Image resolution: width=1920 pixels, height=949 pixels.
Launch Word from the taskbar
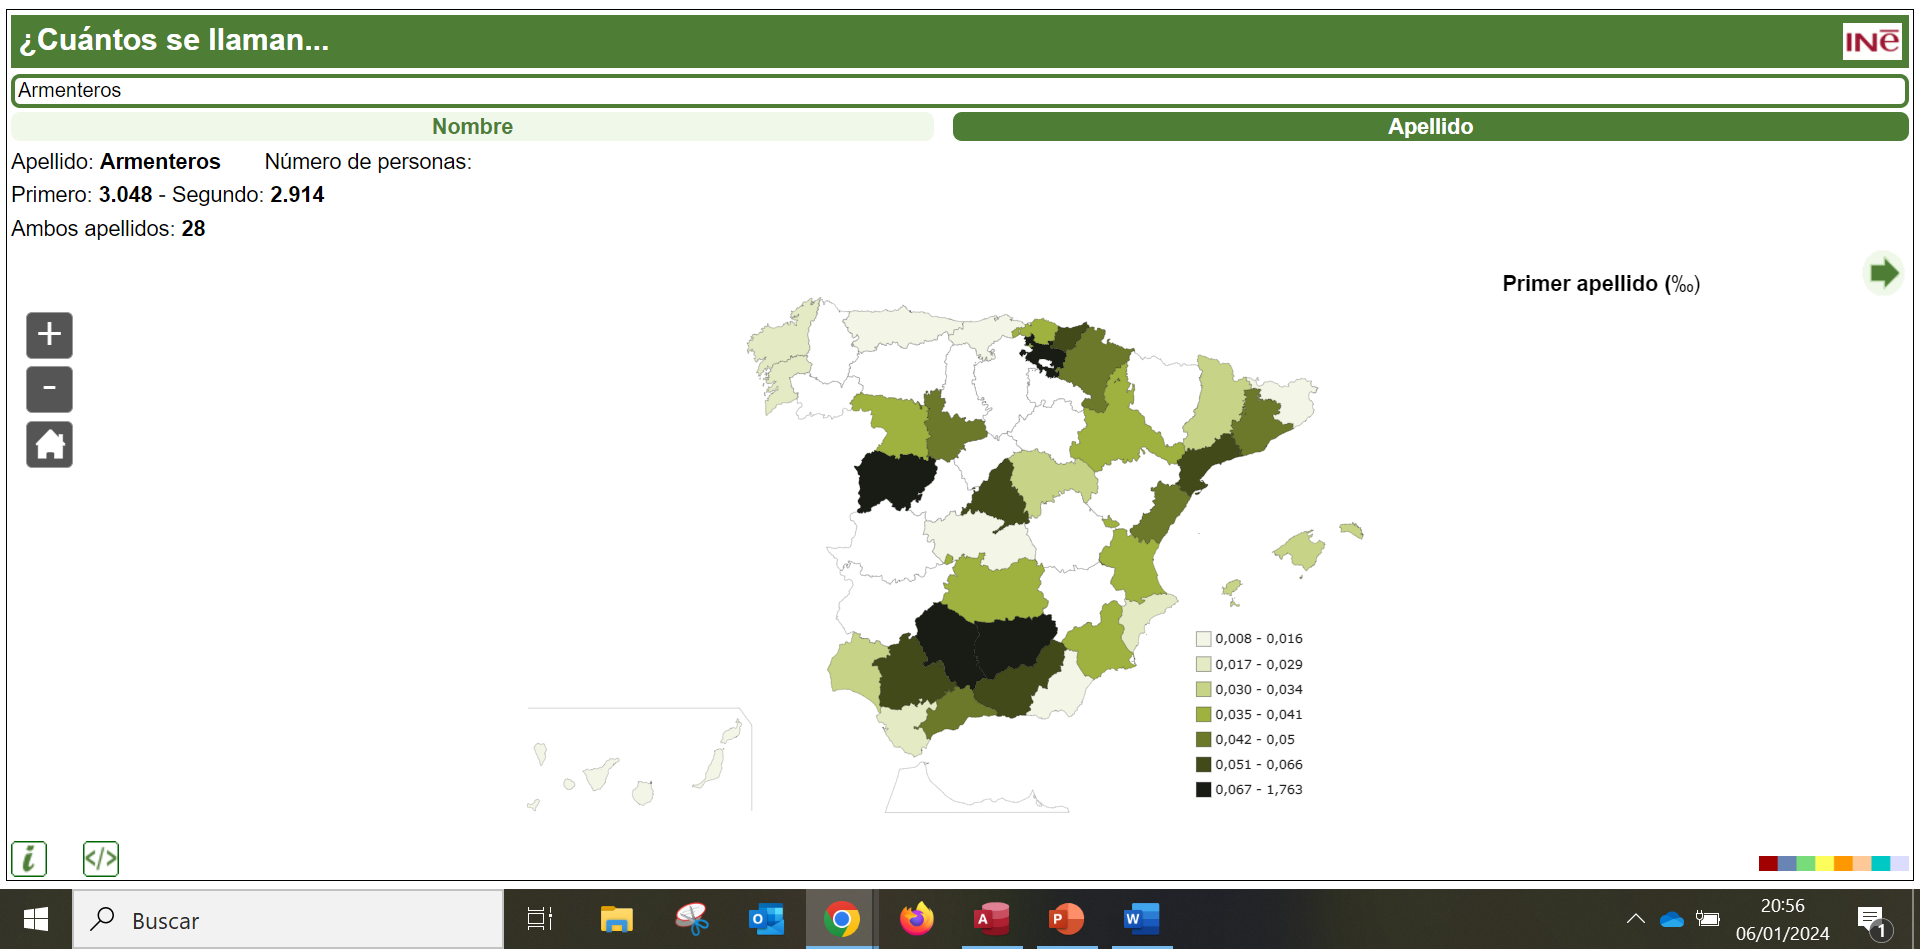[1141, 919]
